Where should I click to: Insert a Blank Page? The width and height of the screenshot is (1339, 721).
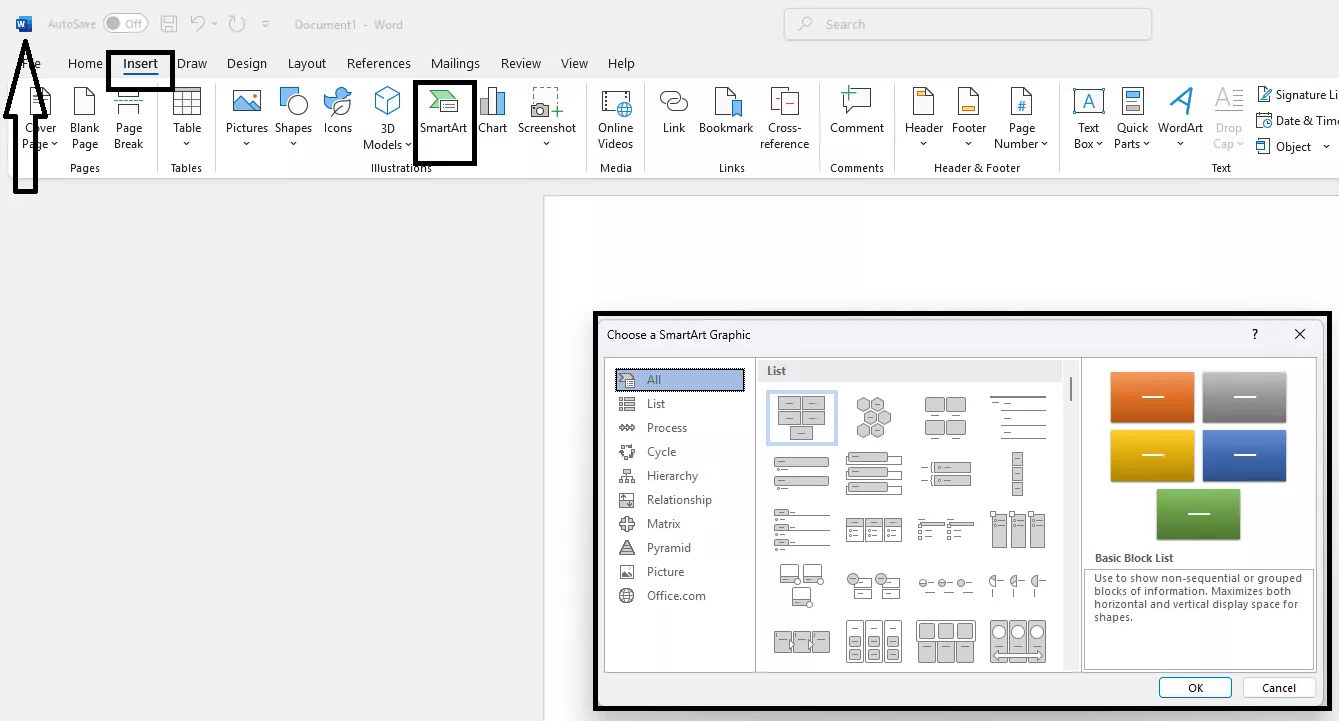(x=85, y=118)
